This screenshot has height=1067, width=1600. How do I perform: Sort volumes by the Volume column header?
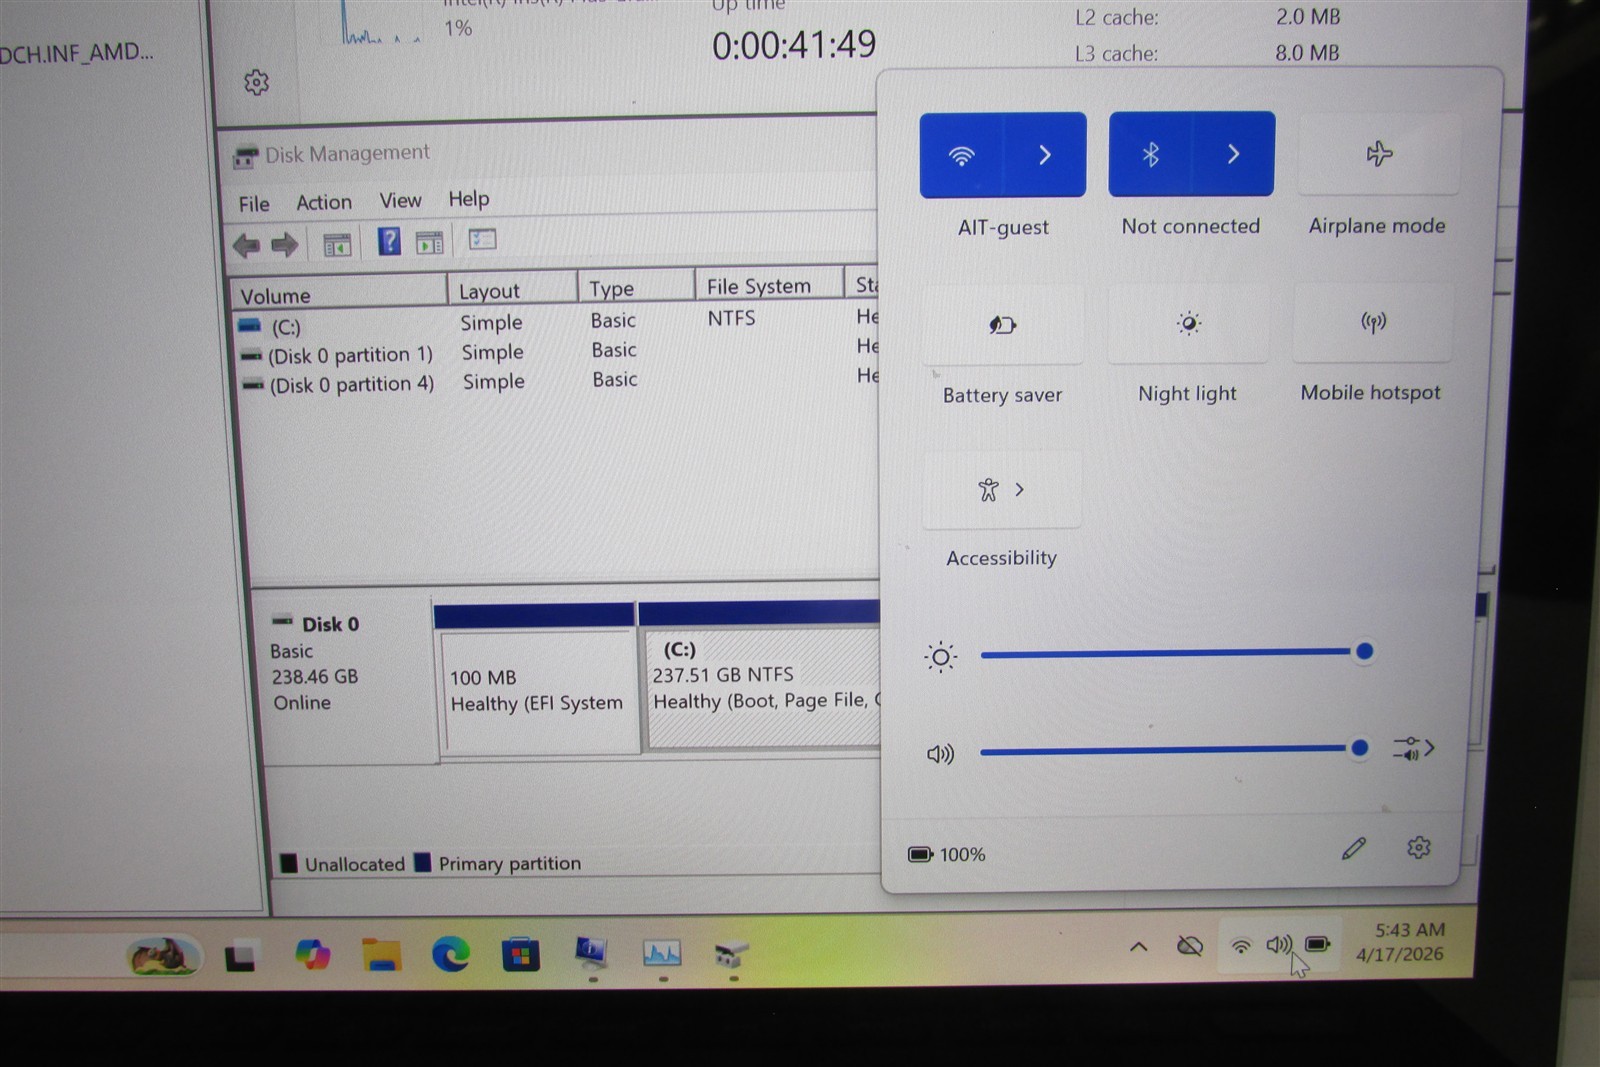(339, 295)
